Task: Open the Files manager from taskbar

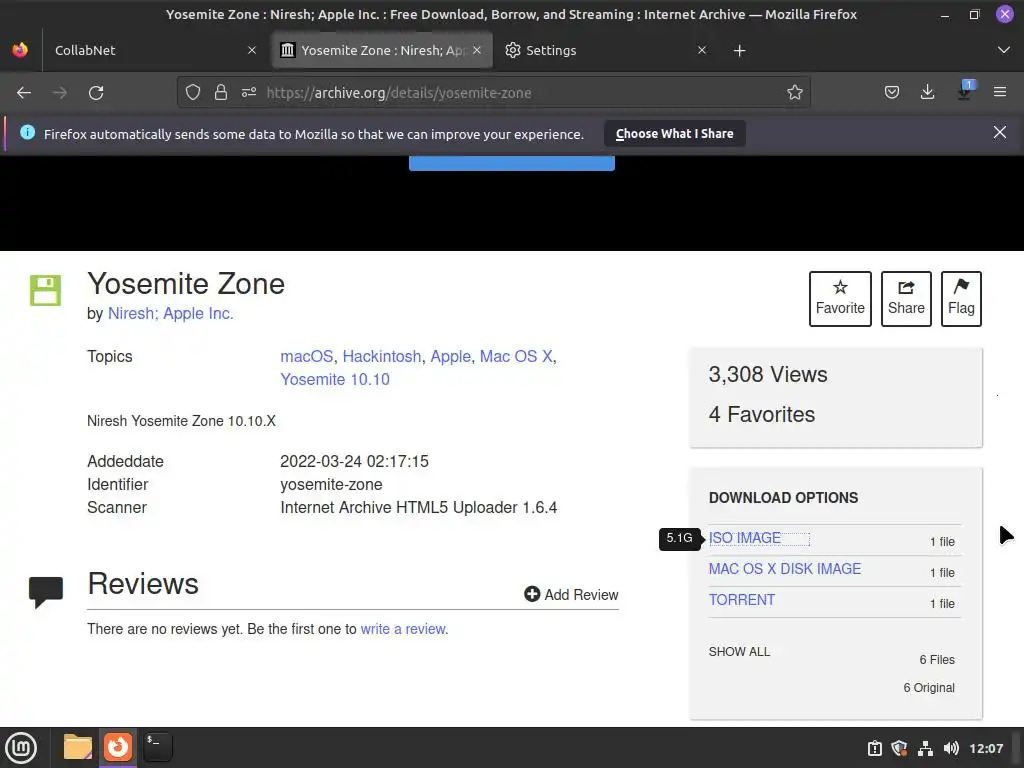Action: pyautogui.click(x=78, y=748)
